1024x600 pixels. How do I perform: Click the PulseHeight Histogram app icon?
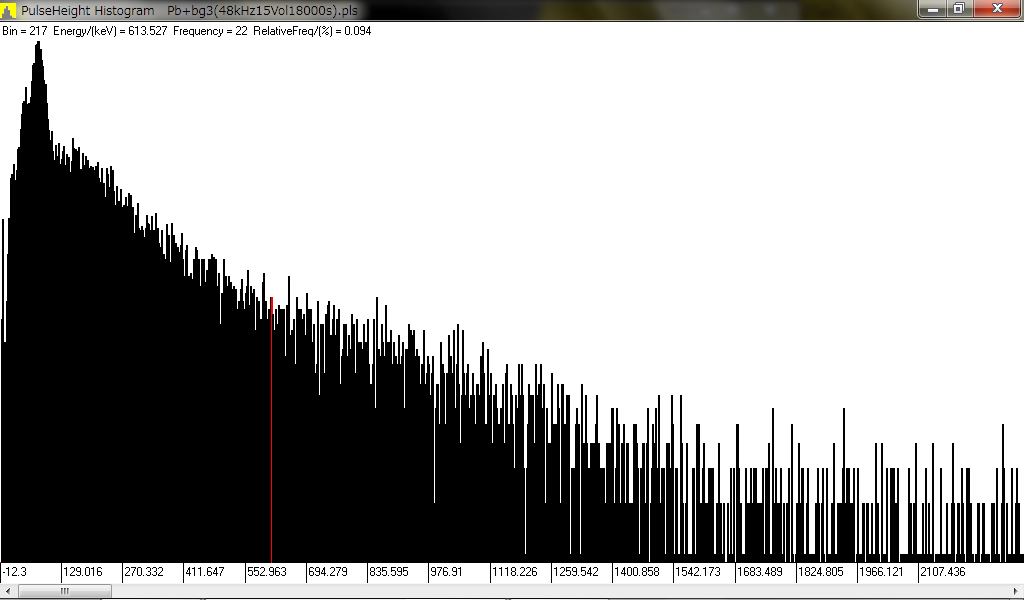point(9,10)
